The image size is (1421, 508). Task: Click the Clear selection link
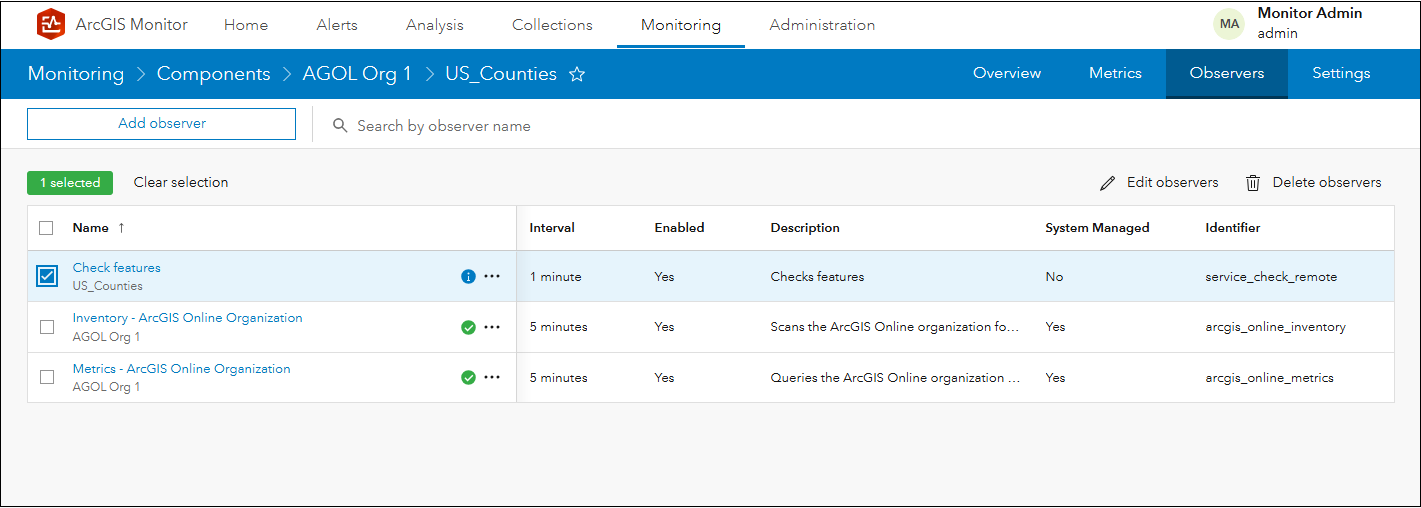tap(181, 182)
